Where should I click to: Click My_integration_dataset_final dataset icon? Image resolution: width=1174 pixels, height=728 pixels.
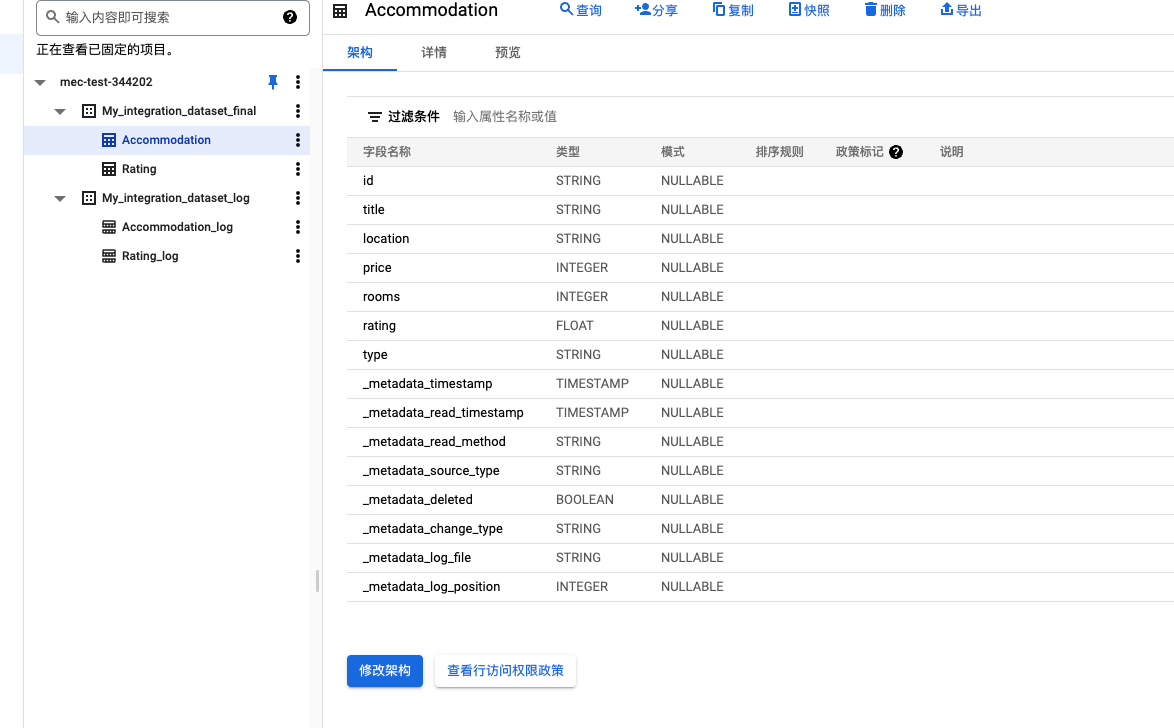click(x=88, y=111)
